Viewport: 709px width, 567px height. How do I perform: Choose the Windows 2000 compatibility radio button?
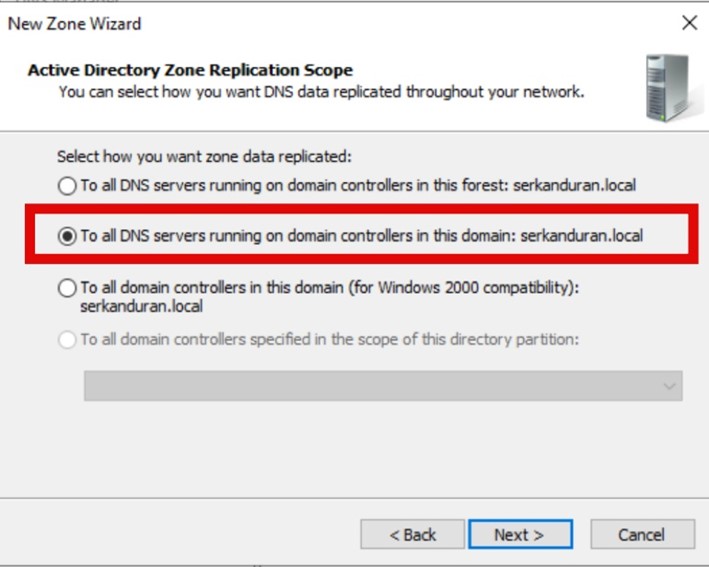(x=67, y=288)
